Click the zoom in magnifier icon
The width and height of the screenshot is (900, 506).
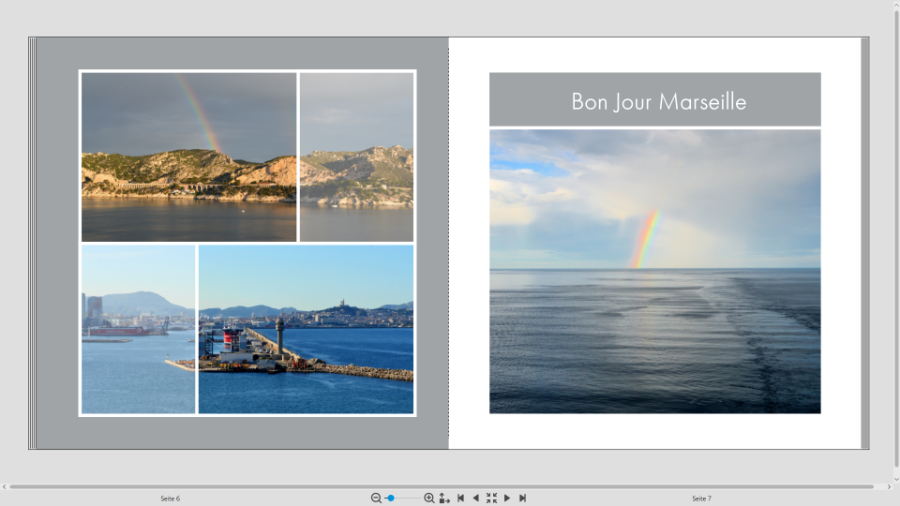(x=429, y=498)
